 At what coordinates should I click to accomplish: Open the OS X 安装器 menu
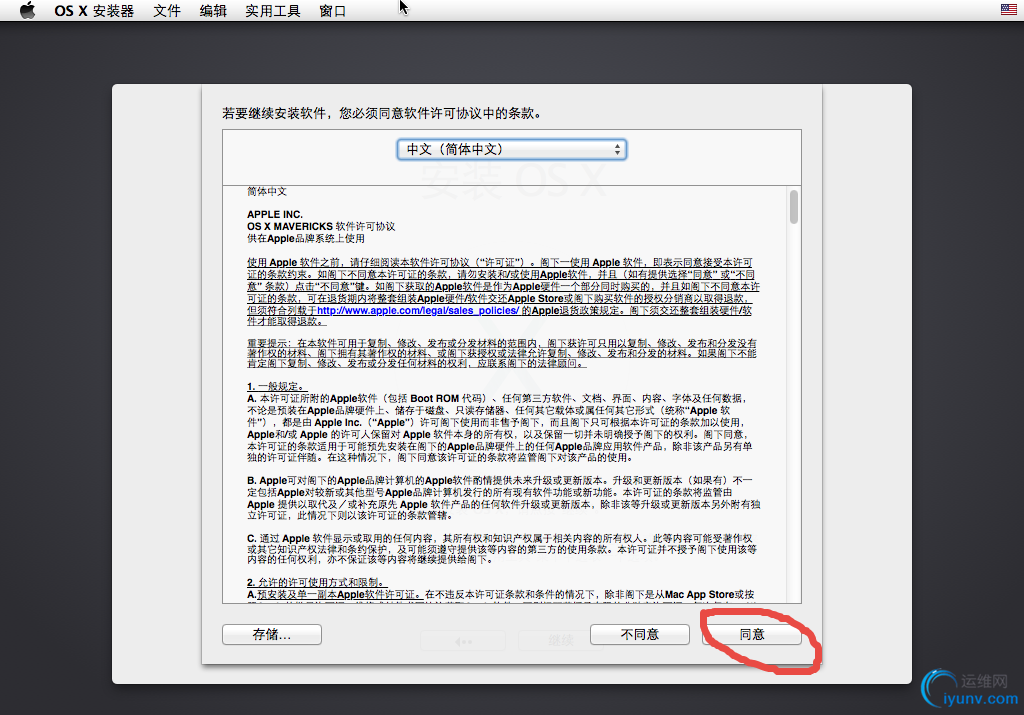click(x=94, y=11)
